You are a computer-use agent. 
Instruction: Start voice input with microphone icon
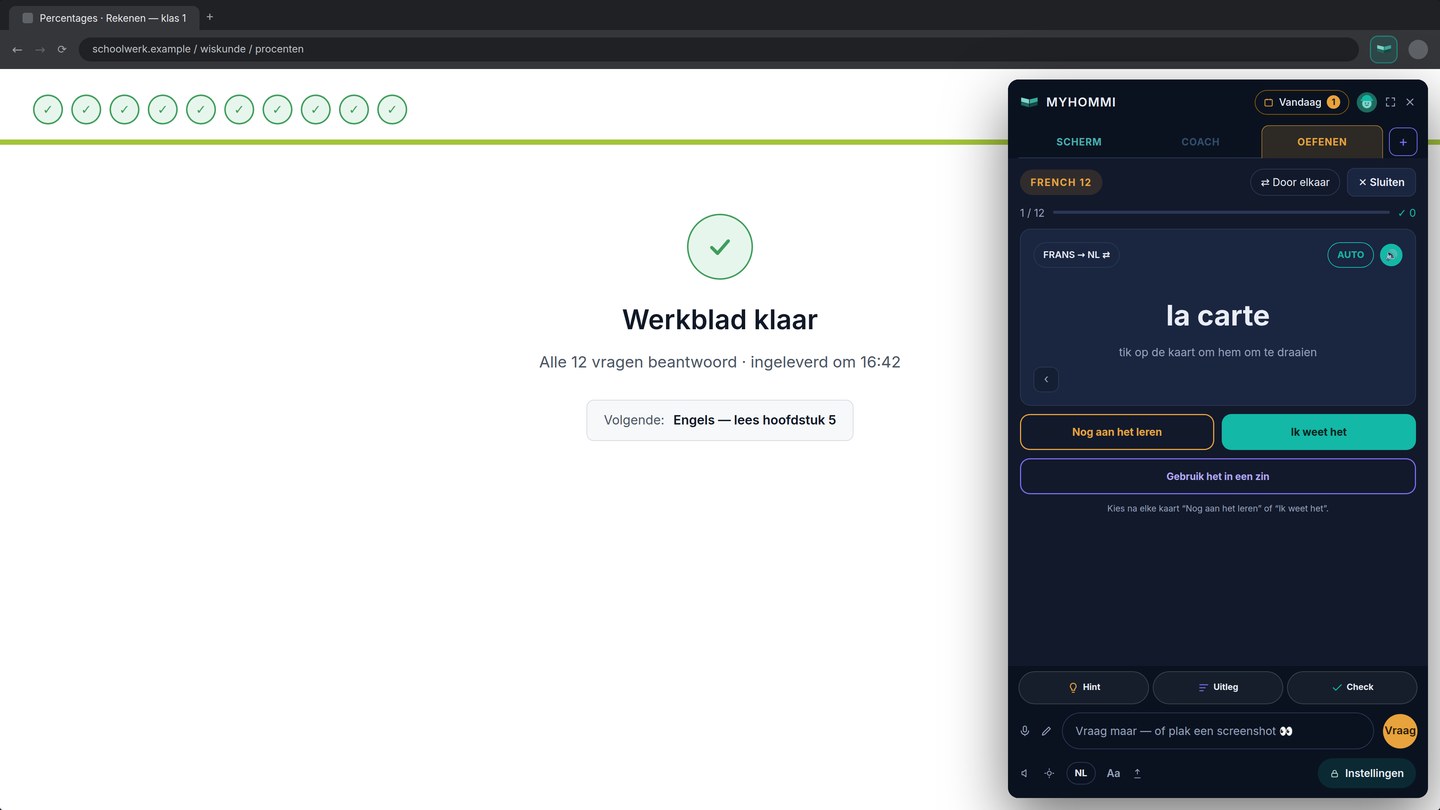[x=1025, y=731]
